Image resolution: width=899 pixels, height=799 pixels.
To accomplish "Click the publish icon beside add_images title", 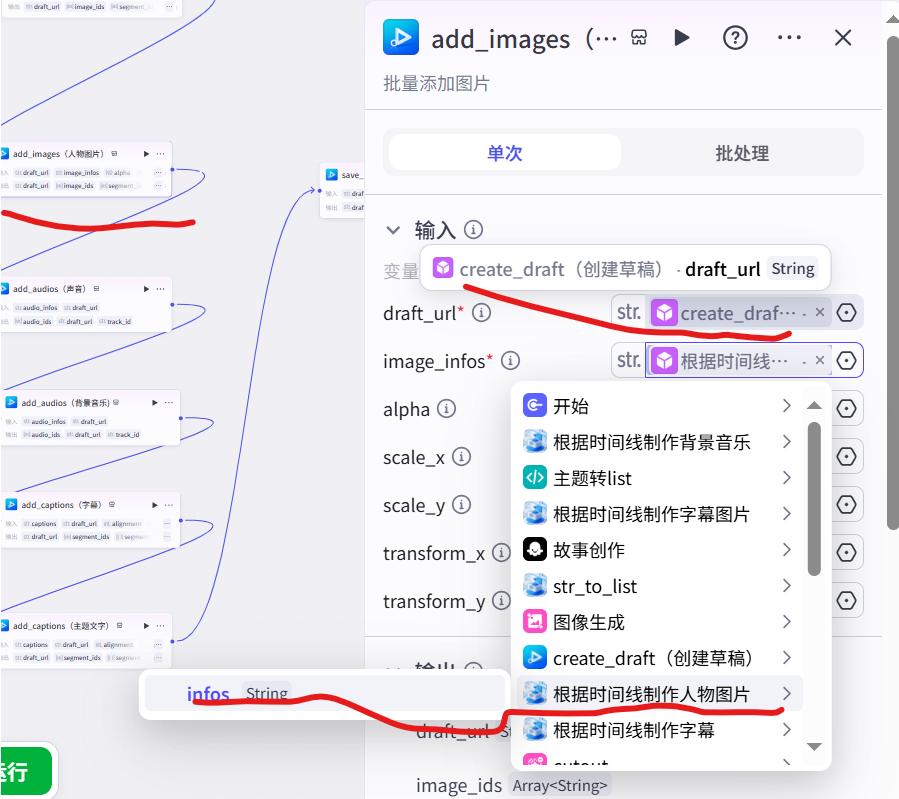I will [x=639, y=38].
